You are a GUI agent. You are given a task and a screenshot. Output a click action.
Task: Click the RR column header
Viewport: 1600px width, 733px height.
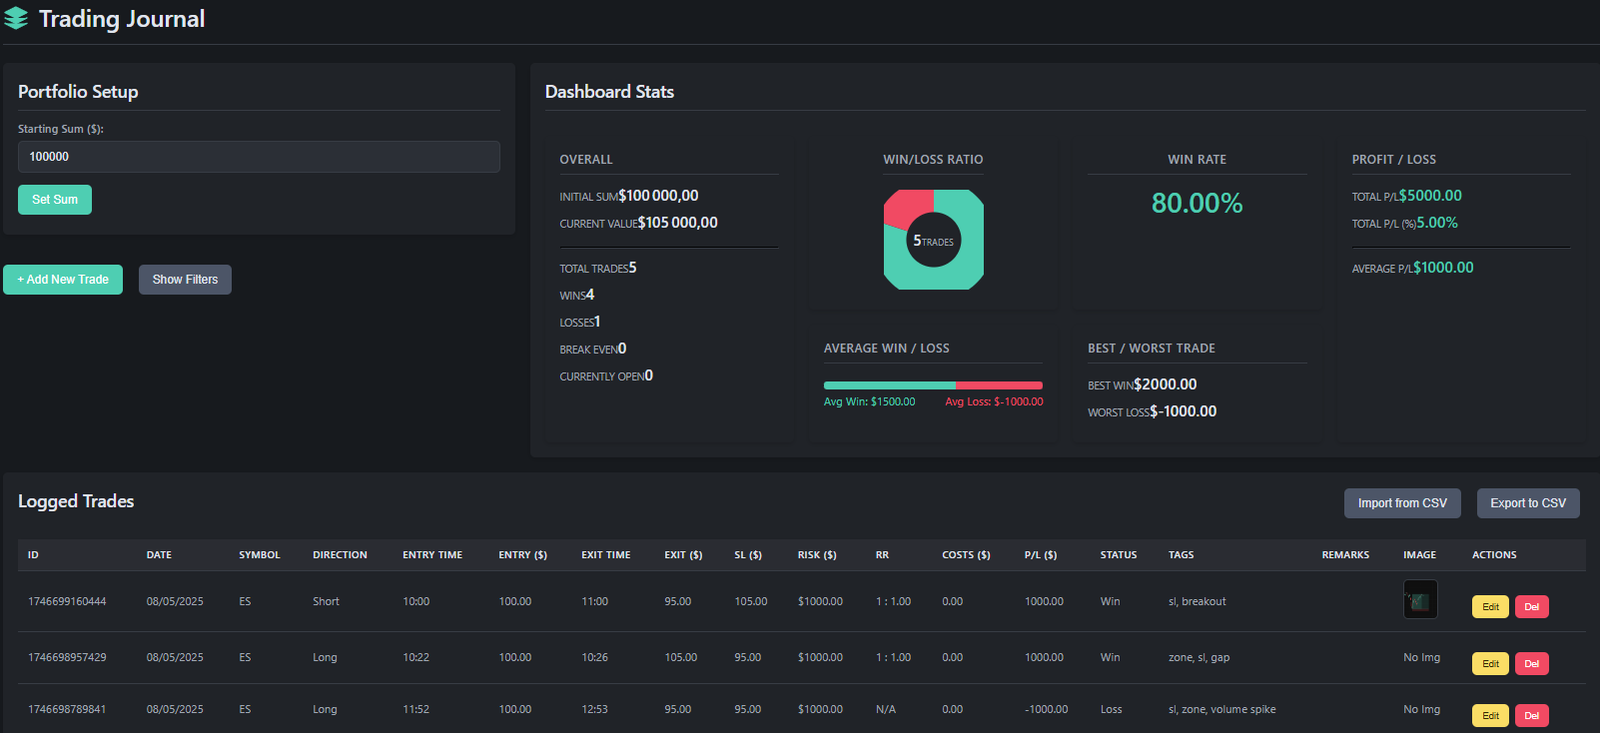(882, 555)
